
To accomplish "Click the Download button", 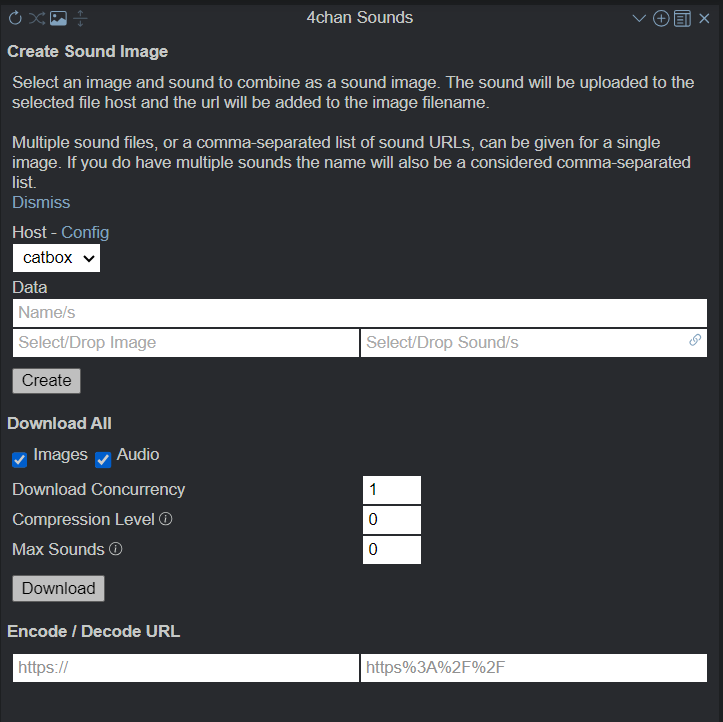I will (59, 588).
